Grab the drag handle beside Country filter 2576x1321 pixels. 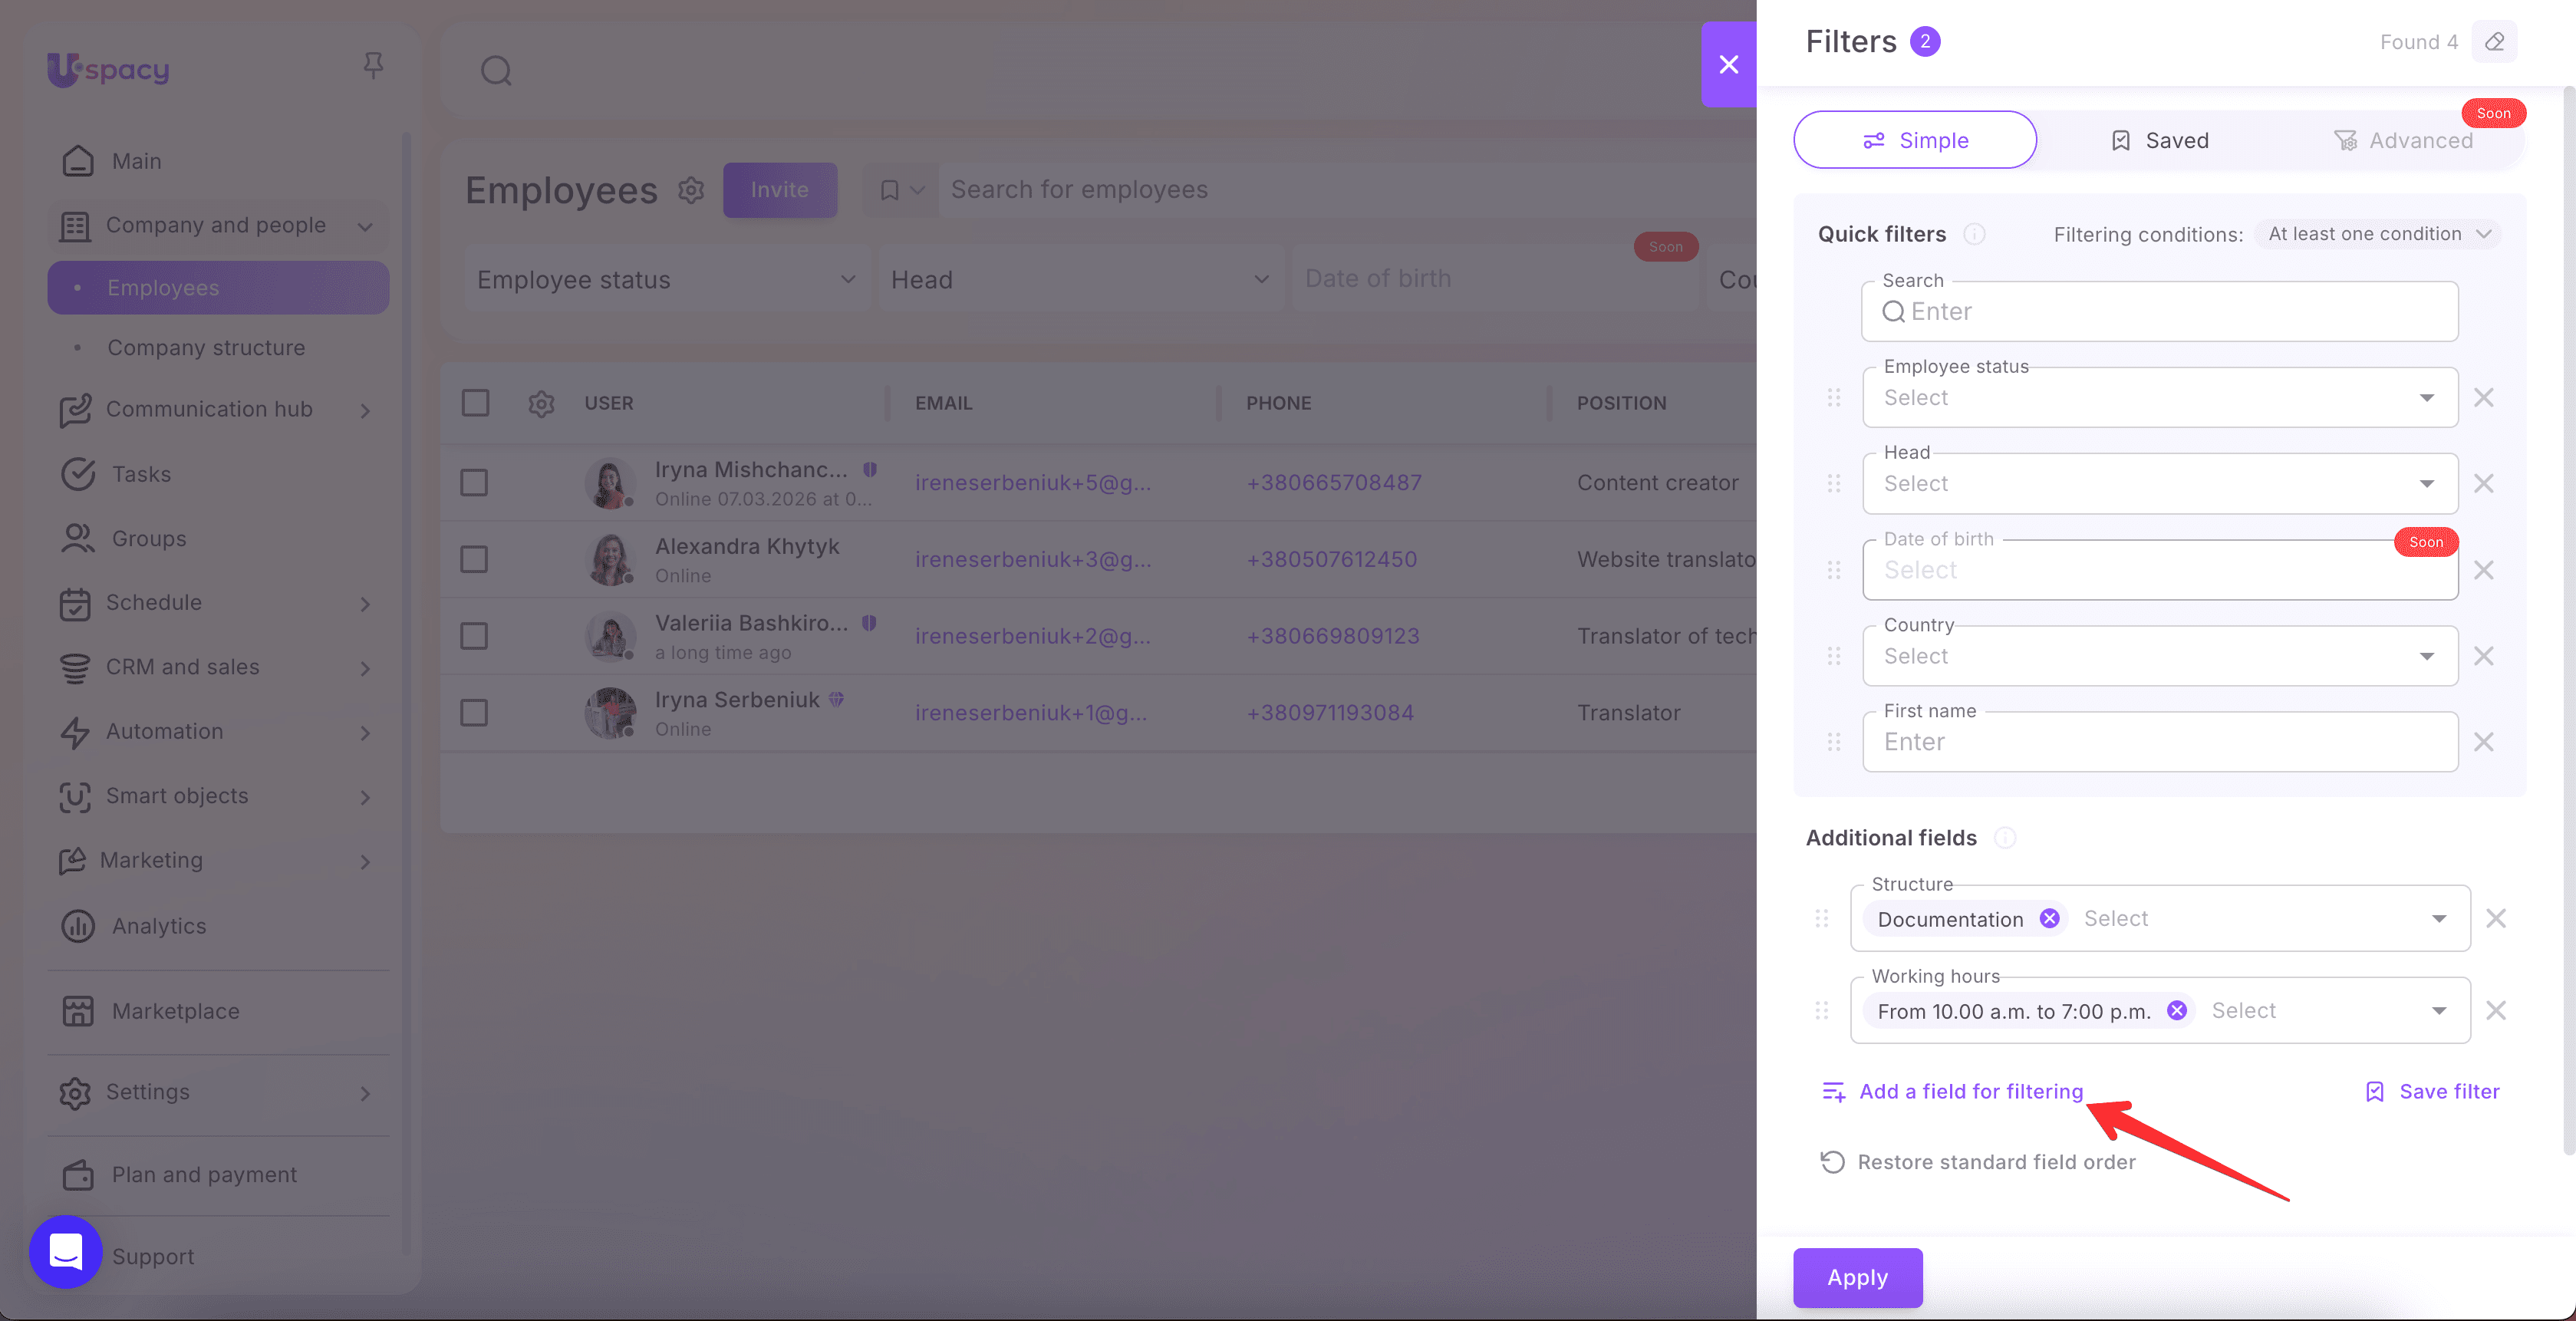(1833, 656)
